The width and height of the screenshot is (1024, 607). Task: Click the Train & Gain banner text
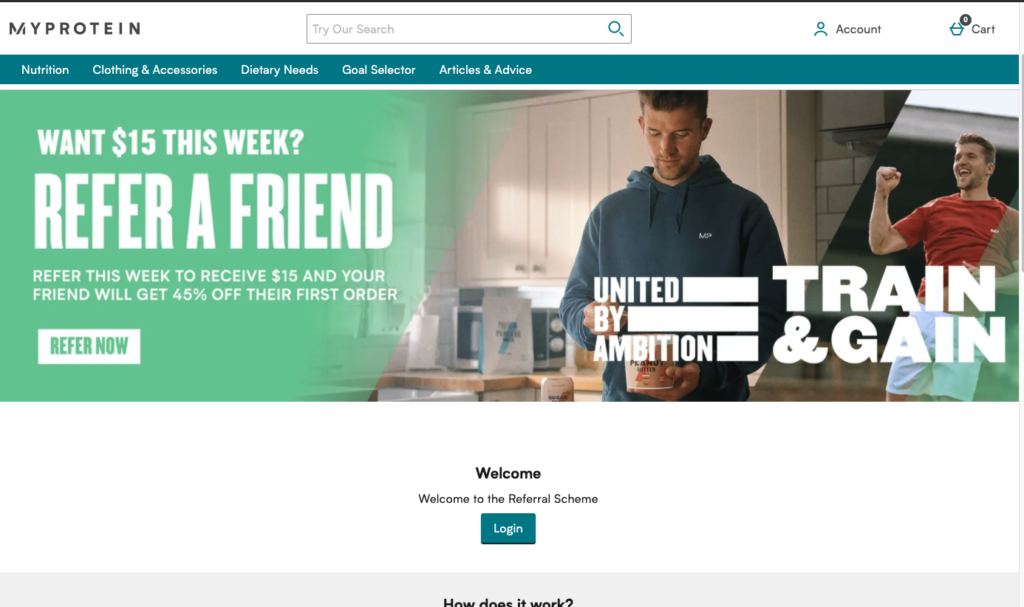point(888,314)
